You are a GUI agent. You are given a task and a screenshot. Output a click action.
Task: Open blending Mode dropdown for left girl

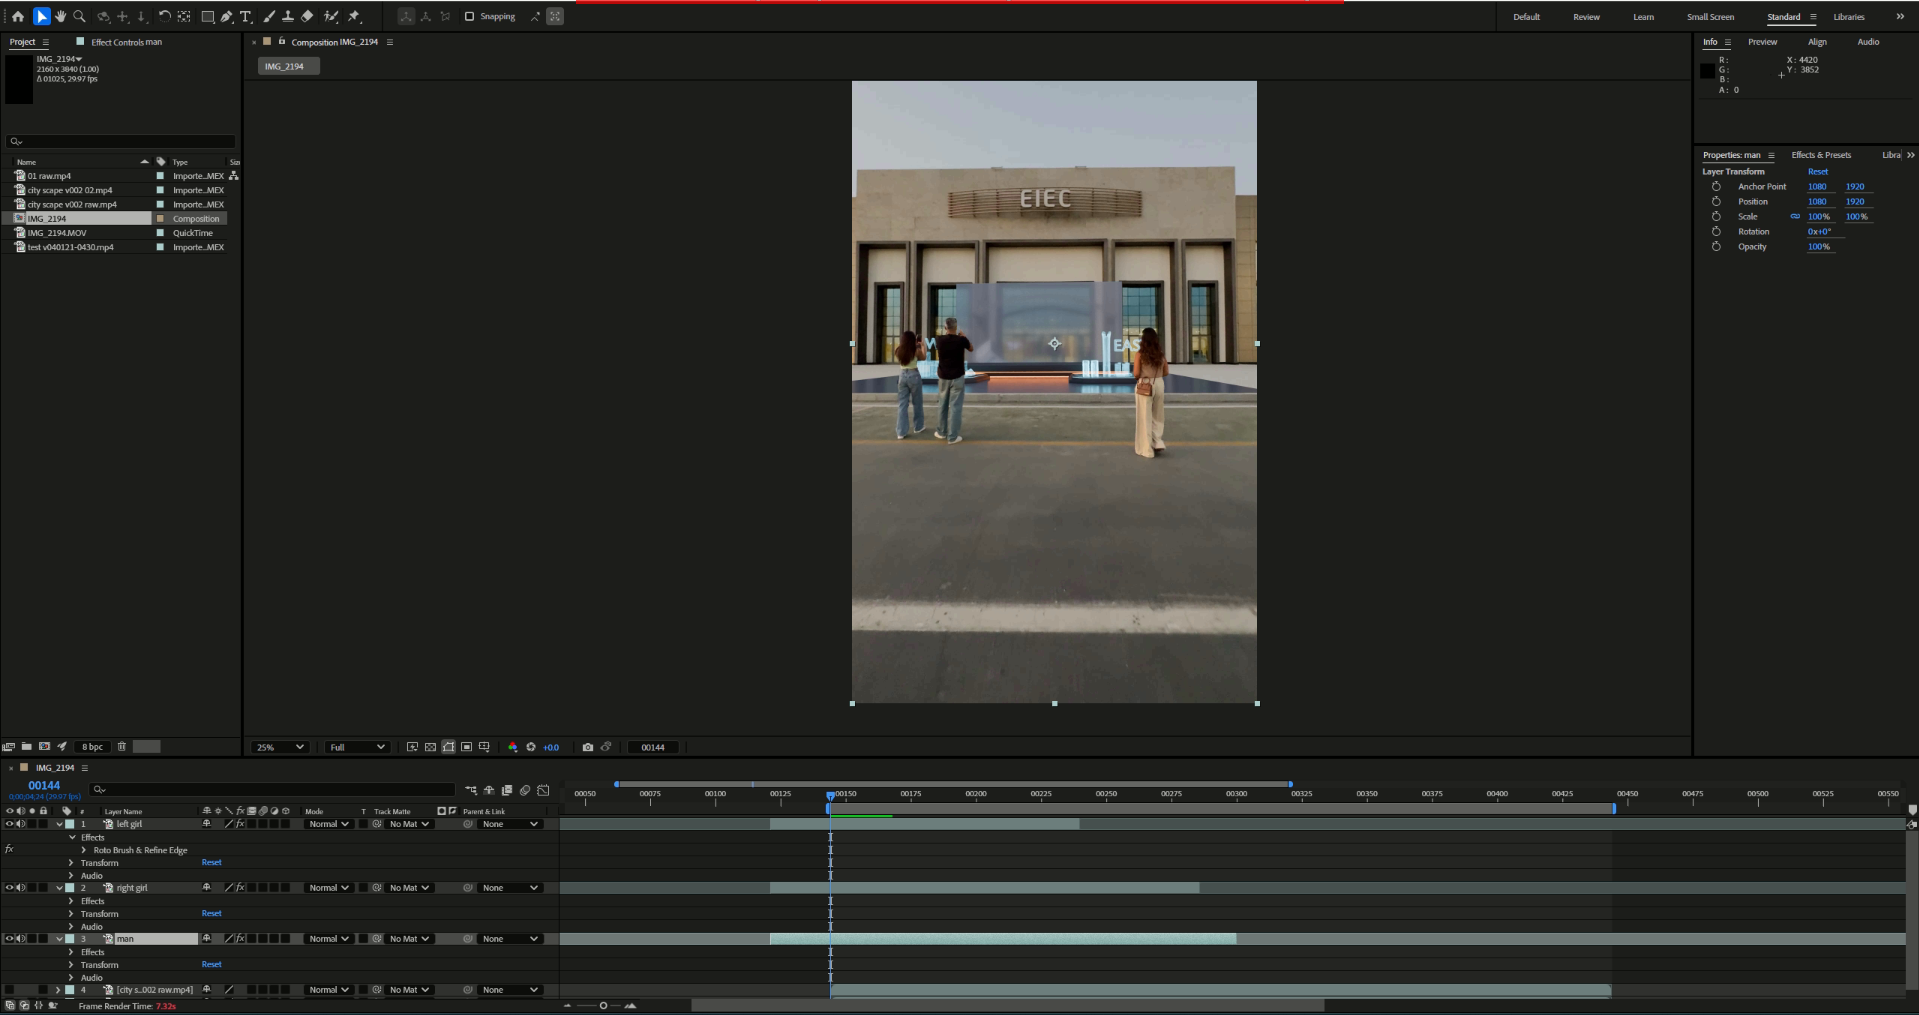328,824
